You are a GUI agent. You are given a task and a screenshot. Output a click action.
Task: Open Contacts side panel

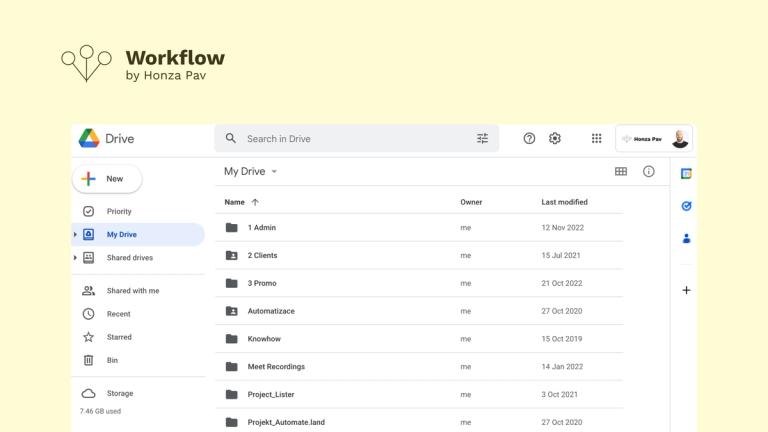click(686, 239)
